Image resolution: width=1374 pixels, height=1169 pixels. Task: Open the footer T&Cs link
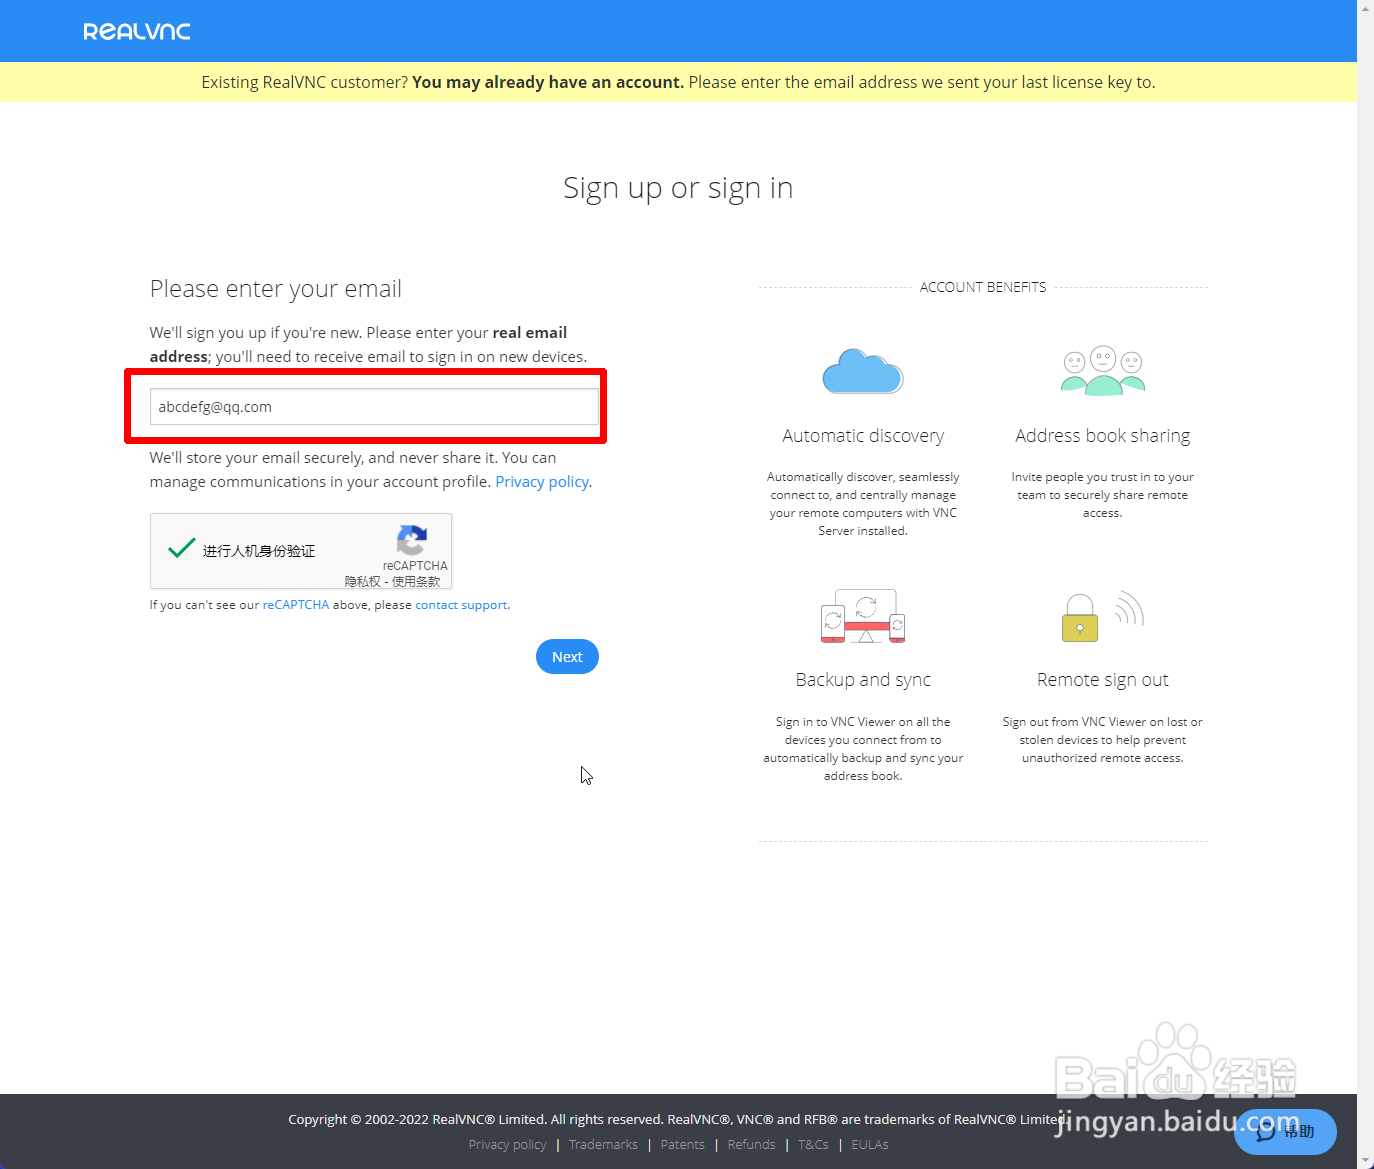coord(813,1145)
